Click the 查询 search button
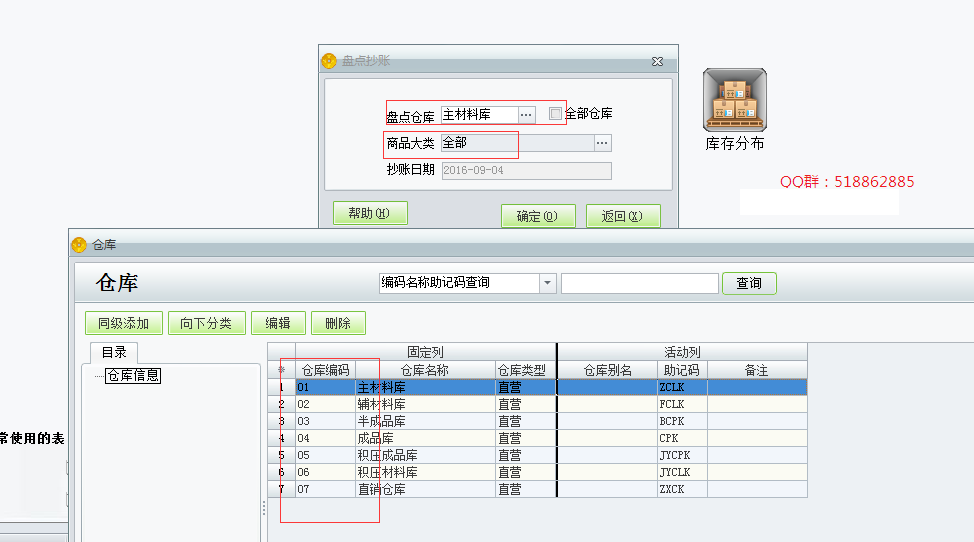The image size is (974, 542). (749, 283)
